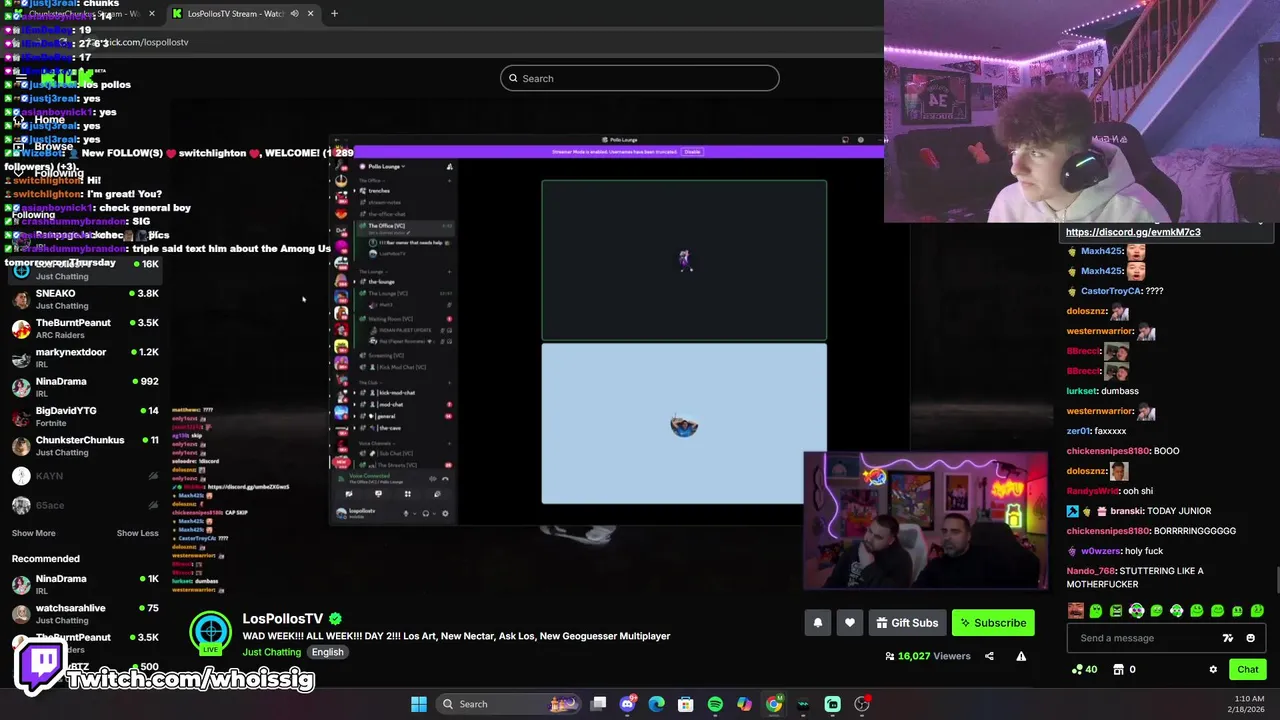
Task: Open OBS Studio from taskbar
Action: pos(862,704)
